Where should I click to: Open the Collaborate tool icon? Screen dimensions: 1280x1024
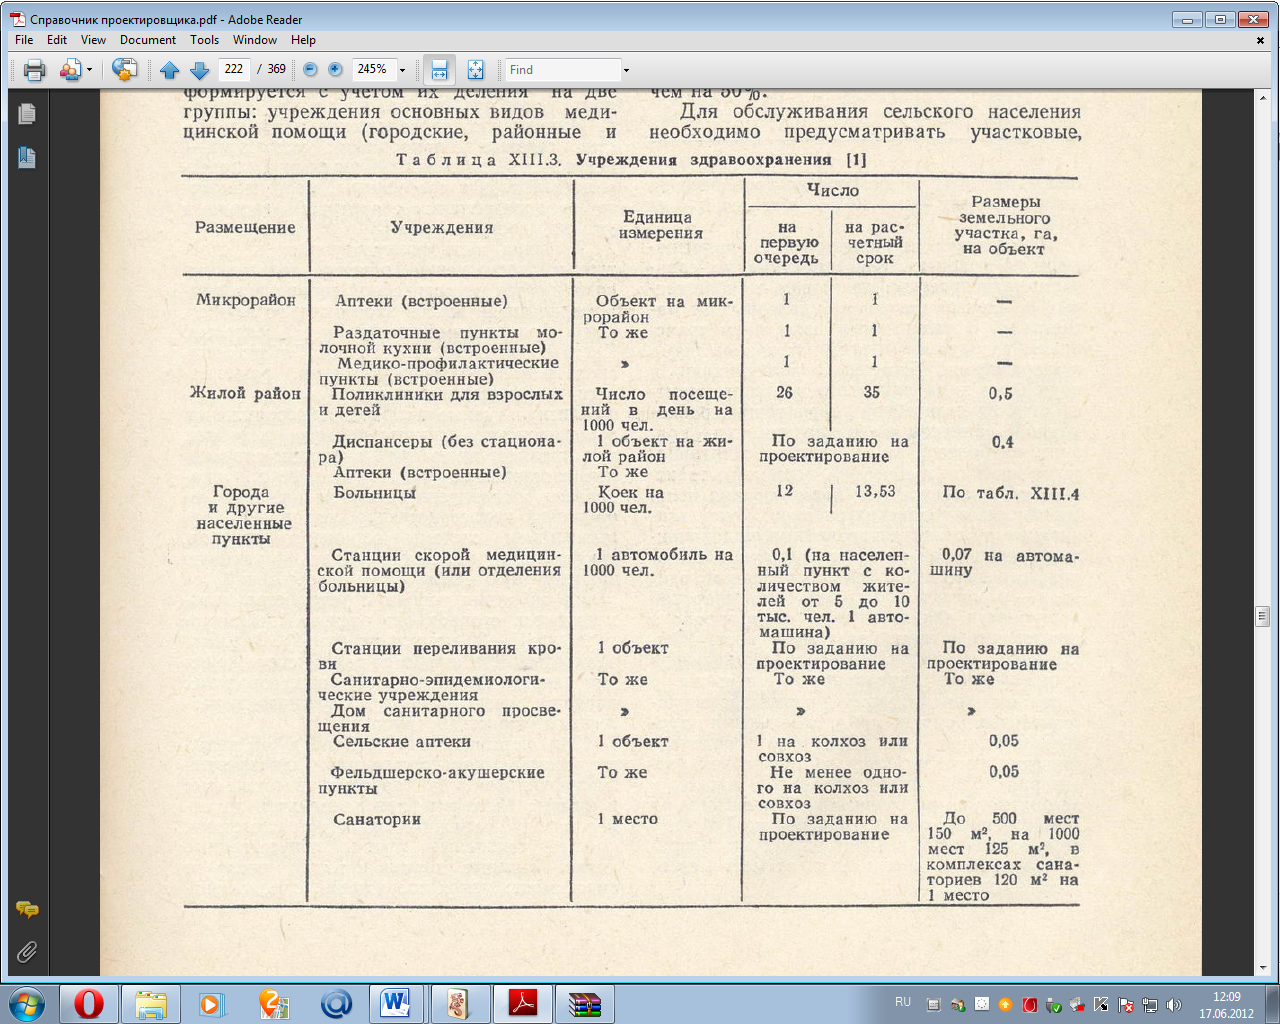coord(69,70)
